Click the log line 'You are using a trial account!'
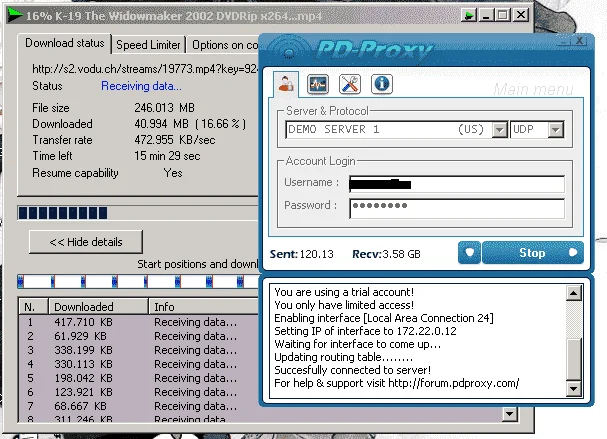 coord(344,292)
